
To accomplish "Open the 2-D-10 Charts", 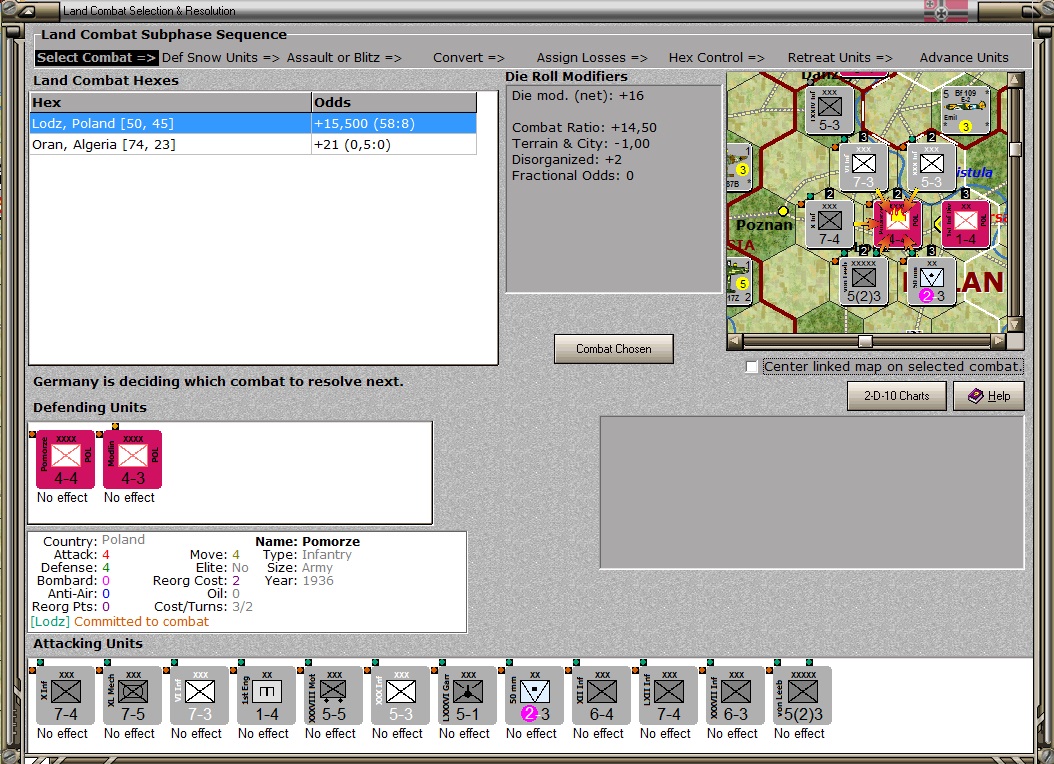I will (897, 396).
